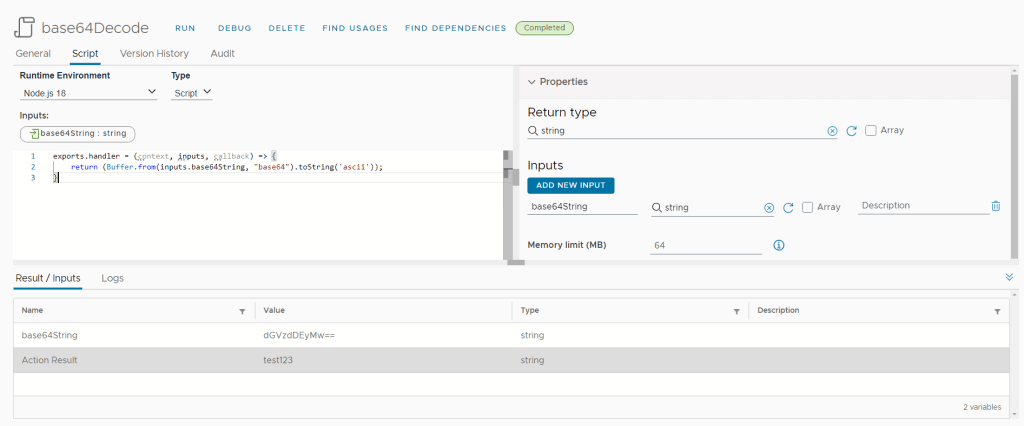The height and width of the screenshot is (426, 1024).
Task: Check Array for base64String input
Action: (808, 207)
